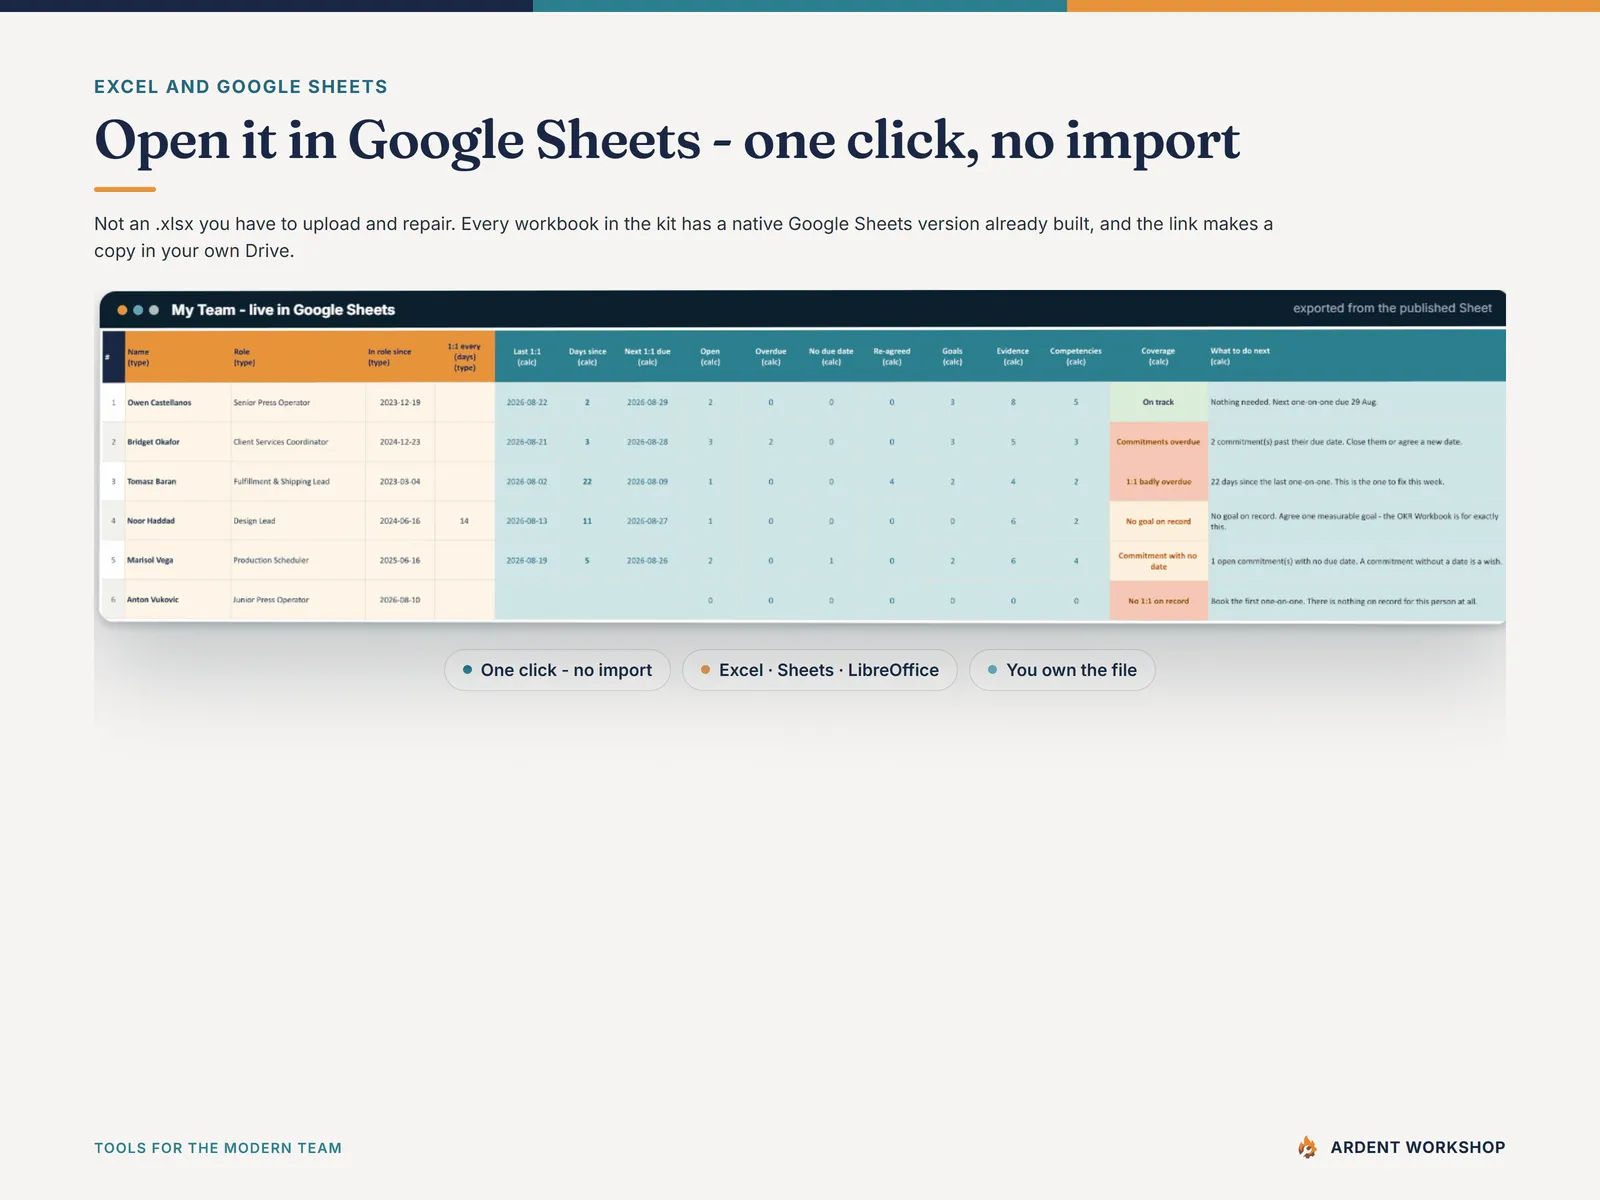Click the 'No 1:1 on record' coverage cell
This screenshot has height=1200, width=1600.
1158,601
